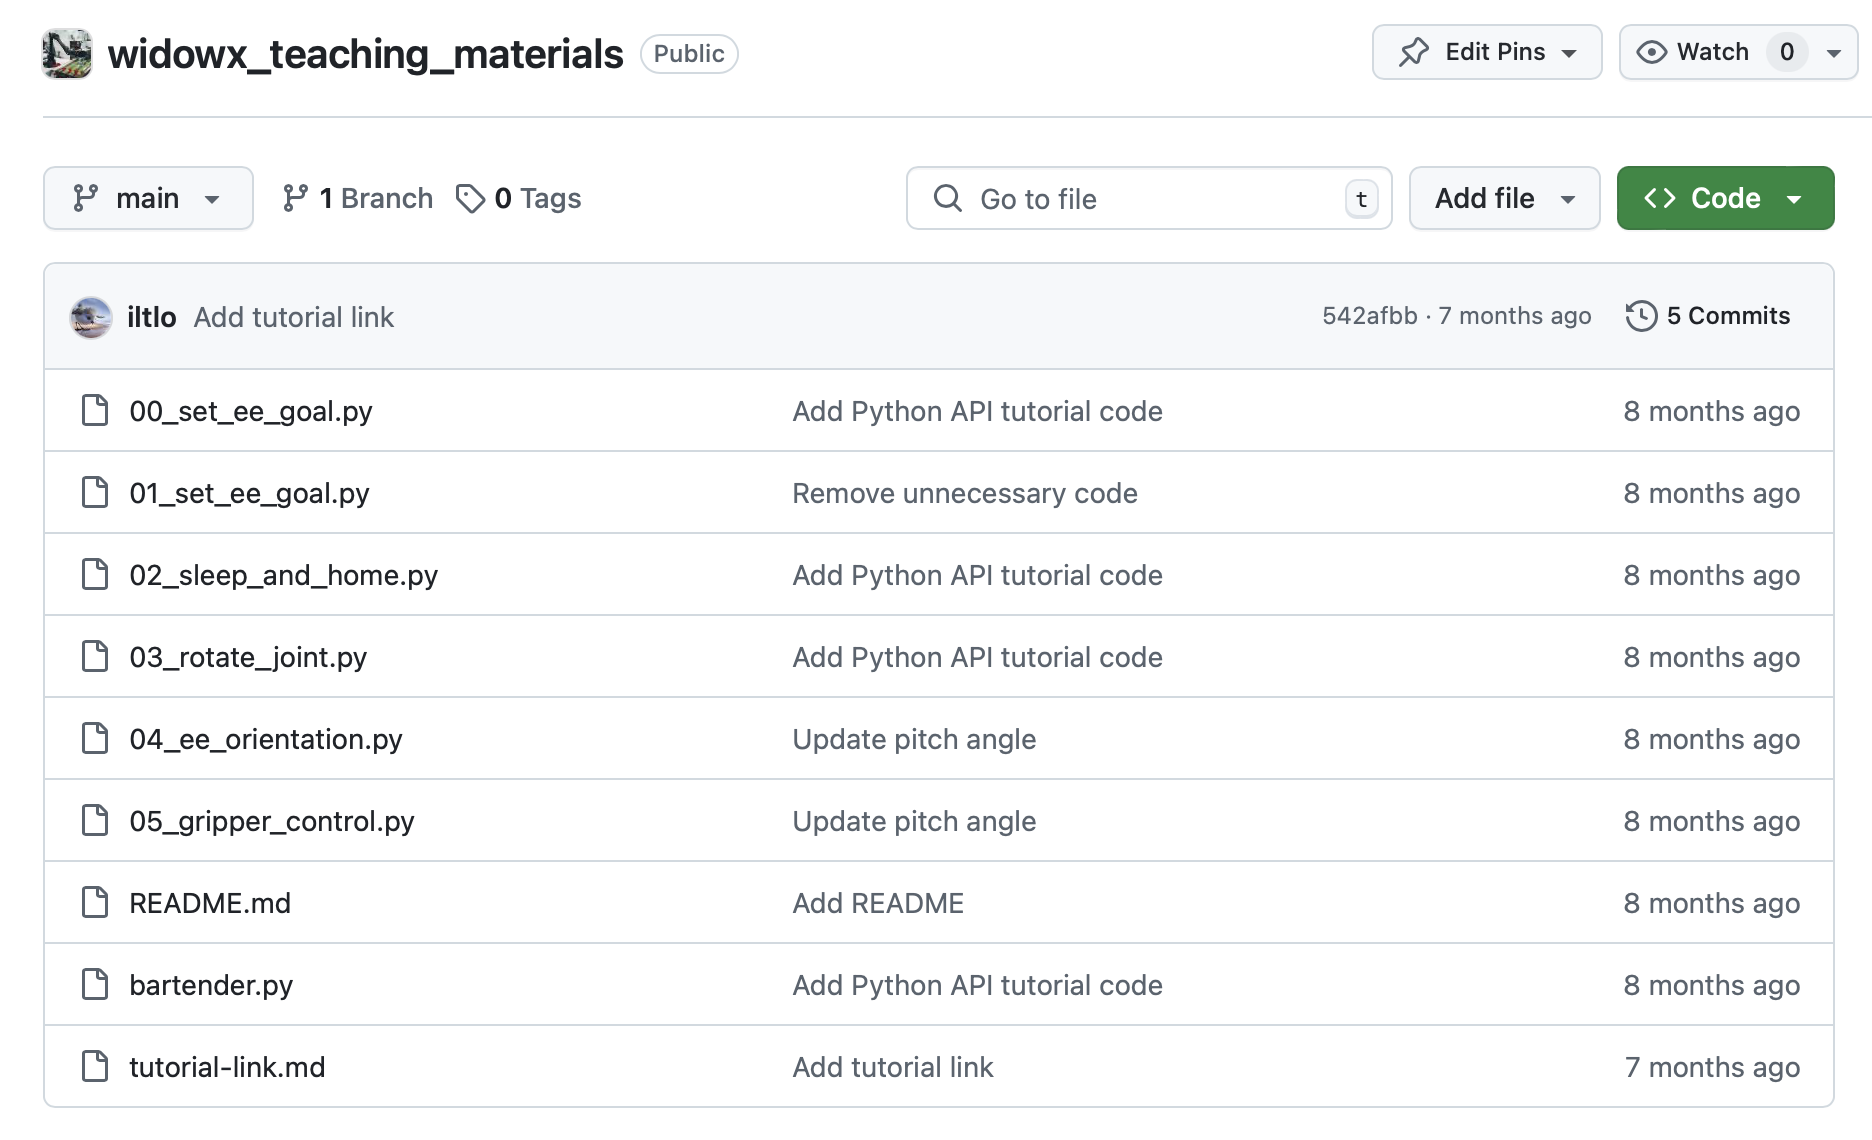Open the main branch selector dropdown
1872x1140 pixels.
pos(148,198)
